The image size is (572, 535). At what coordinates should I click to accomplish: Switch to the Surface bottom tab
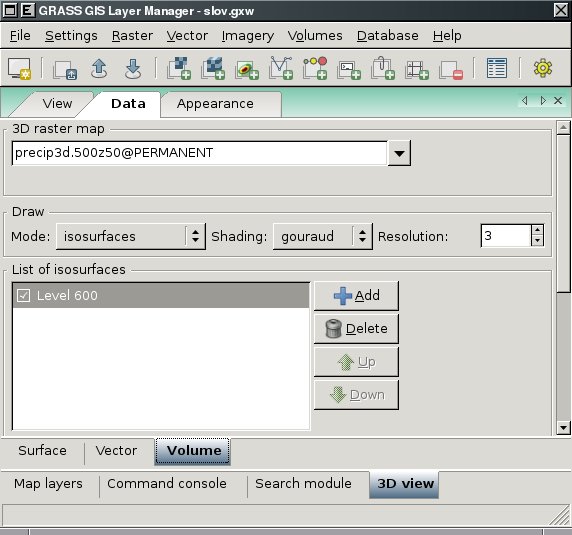pyautogui.click(x=42, y=451)
